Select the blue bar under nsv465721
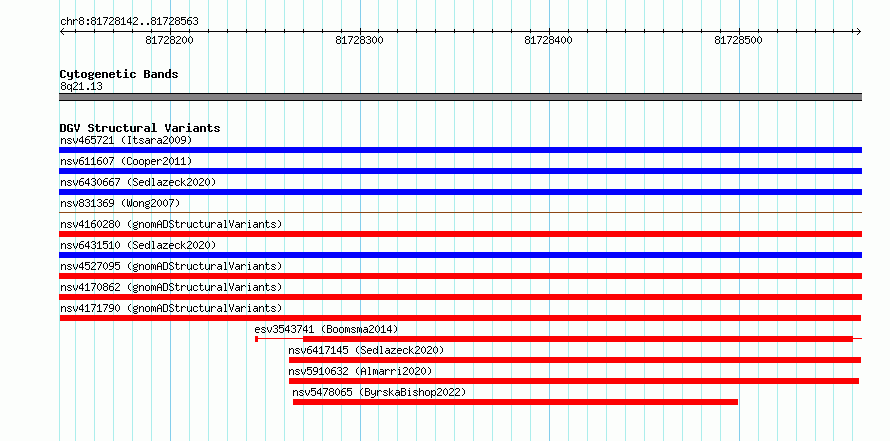890x441 pixels. (x=460, y=150)
